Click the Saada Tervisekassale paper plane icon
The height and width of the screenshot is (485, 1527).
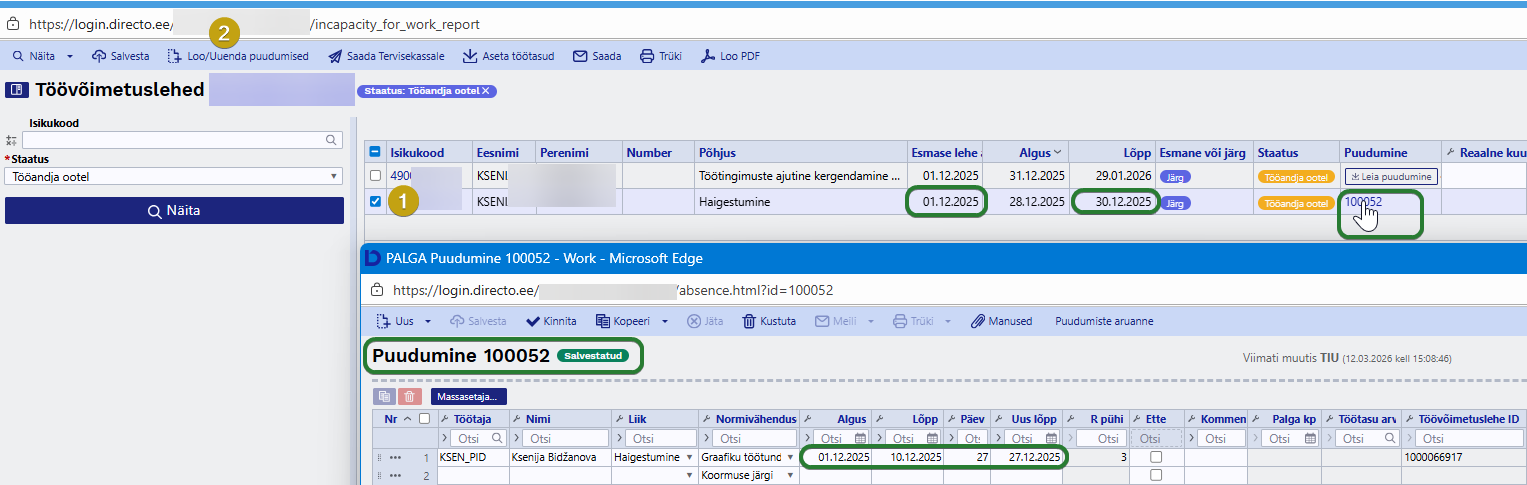(335, 57)
